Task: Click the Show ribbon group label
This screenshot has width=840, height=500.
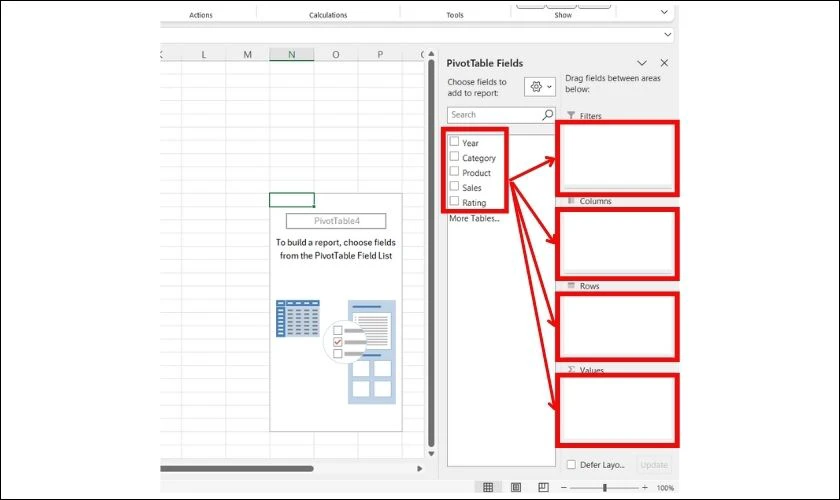Action: [563, 15]
